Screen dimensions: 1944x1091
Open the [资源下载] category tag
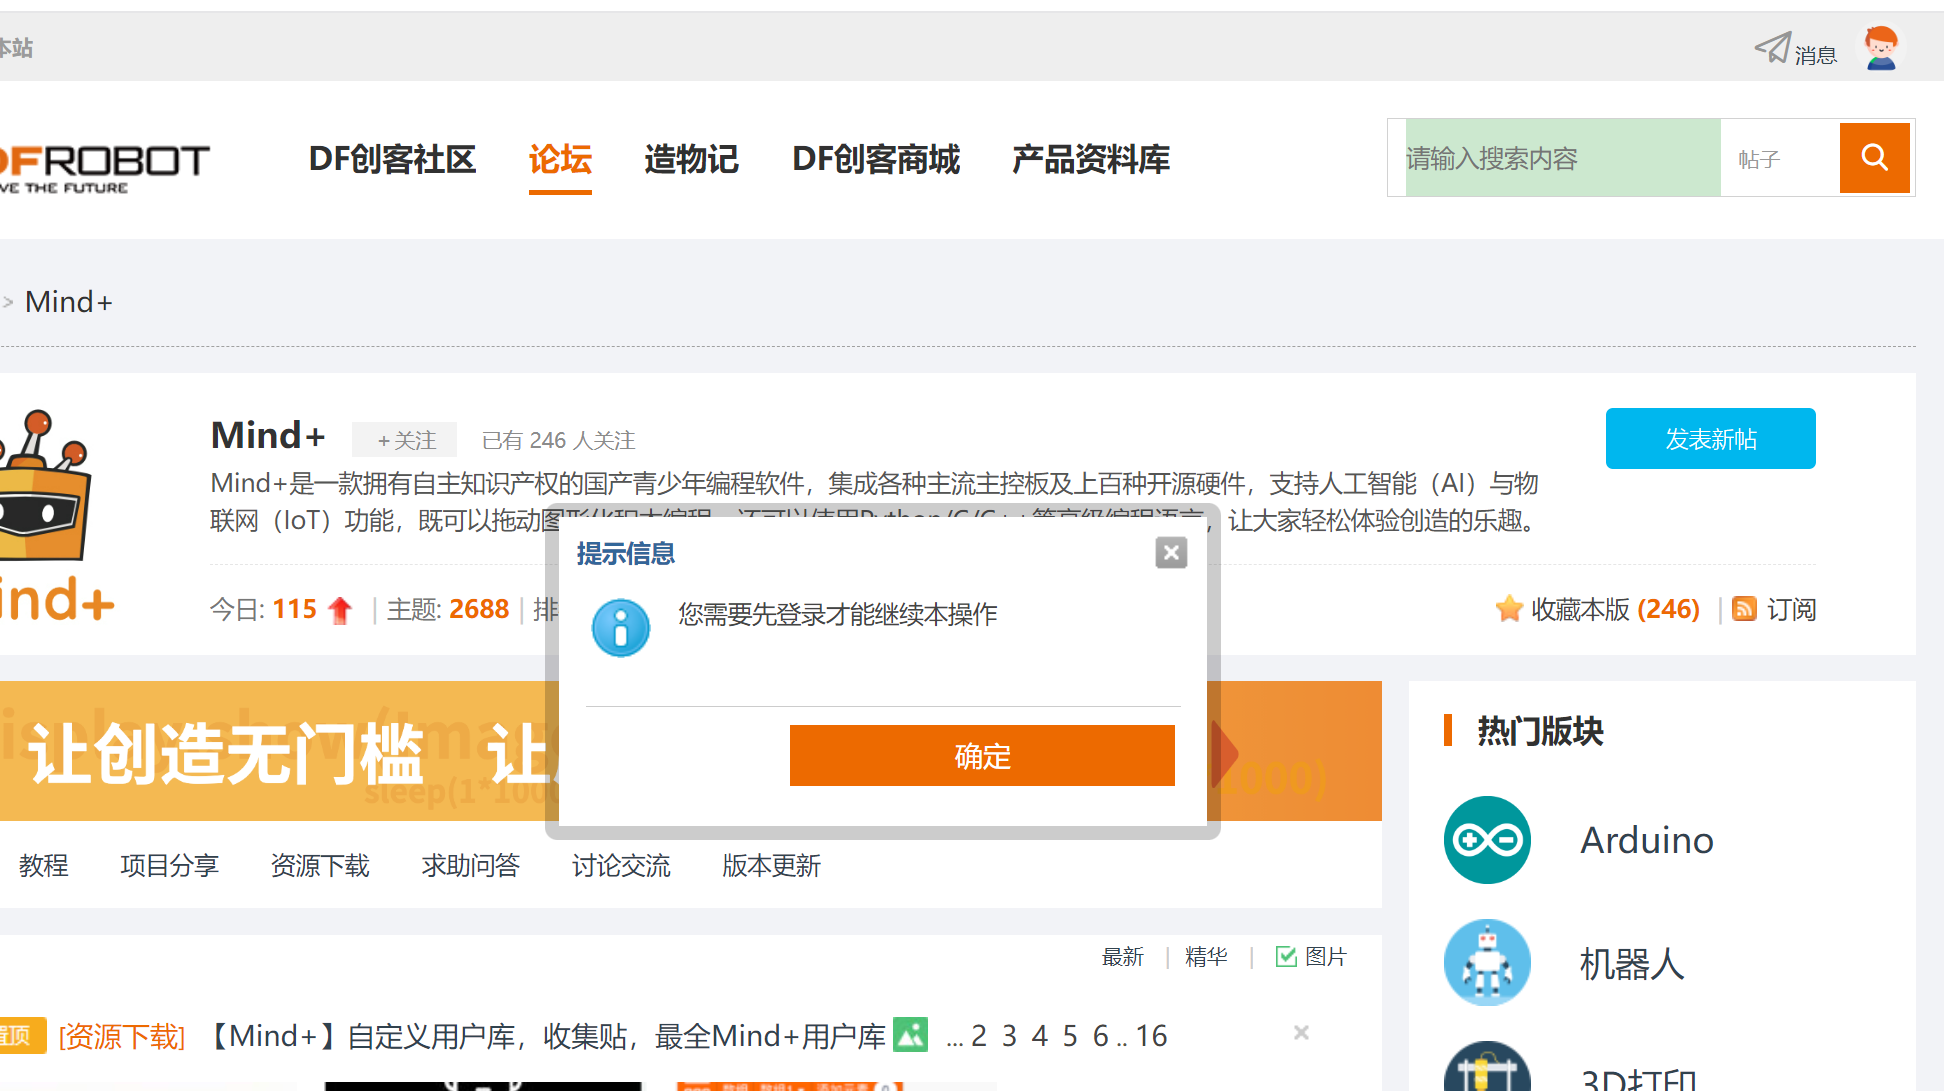[122, 1036]
